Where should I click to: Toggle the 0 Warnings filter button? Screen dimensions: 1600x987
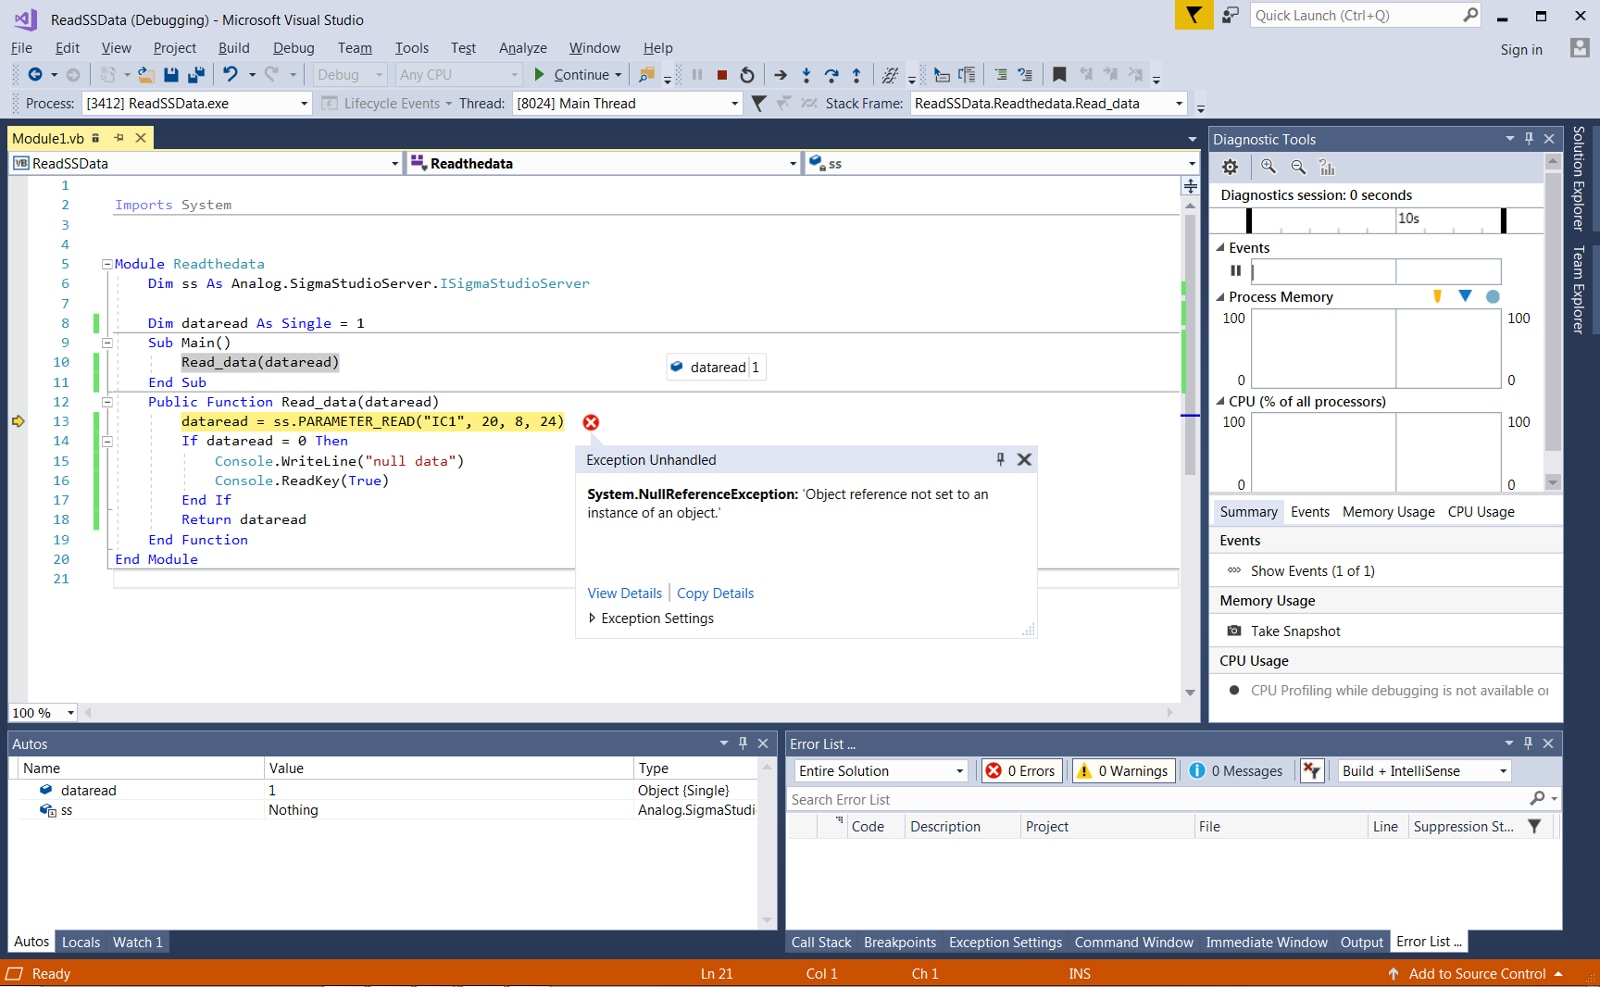click(x=1122, y=771)
